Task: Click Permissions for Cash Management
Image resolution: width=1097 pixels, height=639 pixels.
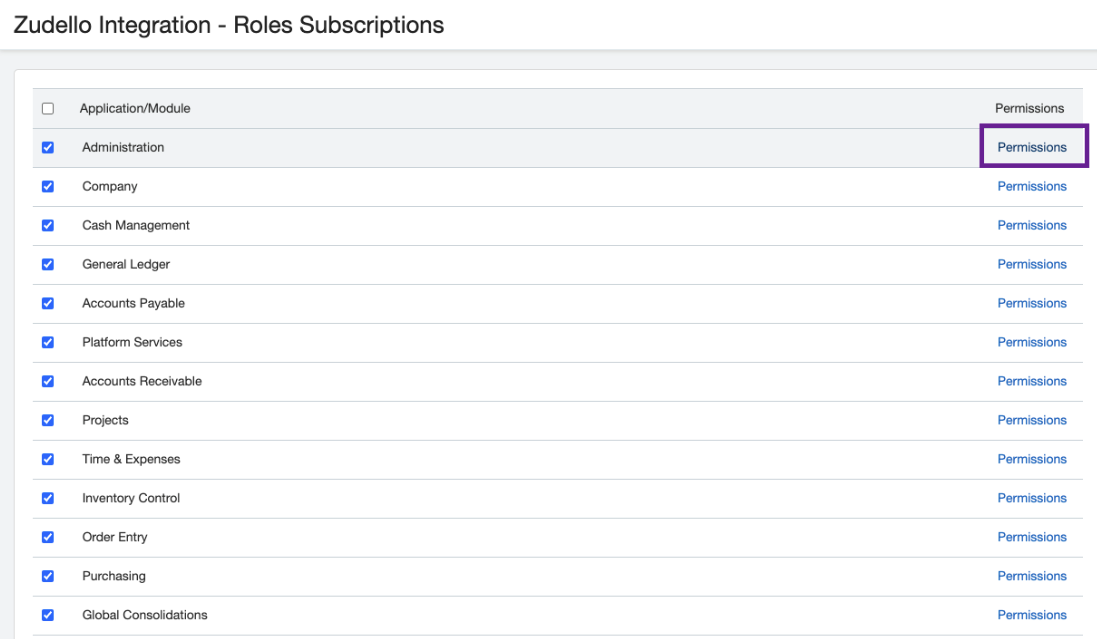Action: 1032,226
